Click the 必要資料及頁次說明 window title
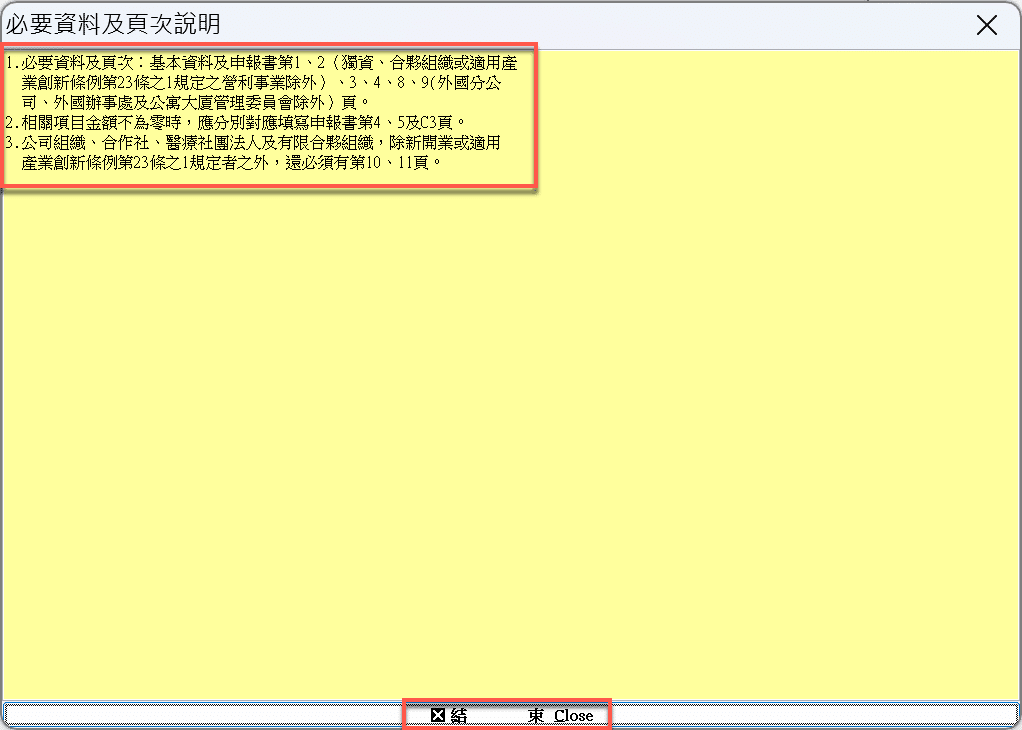This screenshot has width=1022, height=730. pyautogui.click(x=113, y=25)
